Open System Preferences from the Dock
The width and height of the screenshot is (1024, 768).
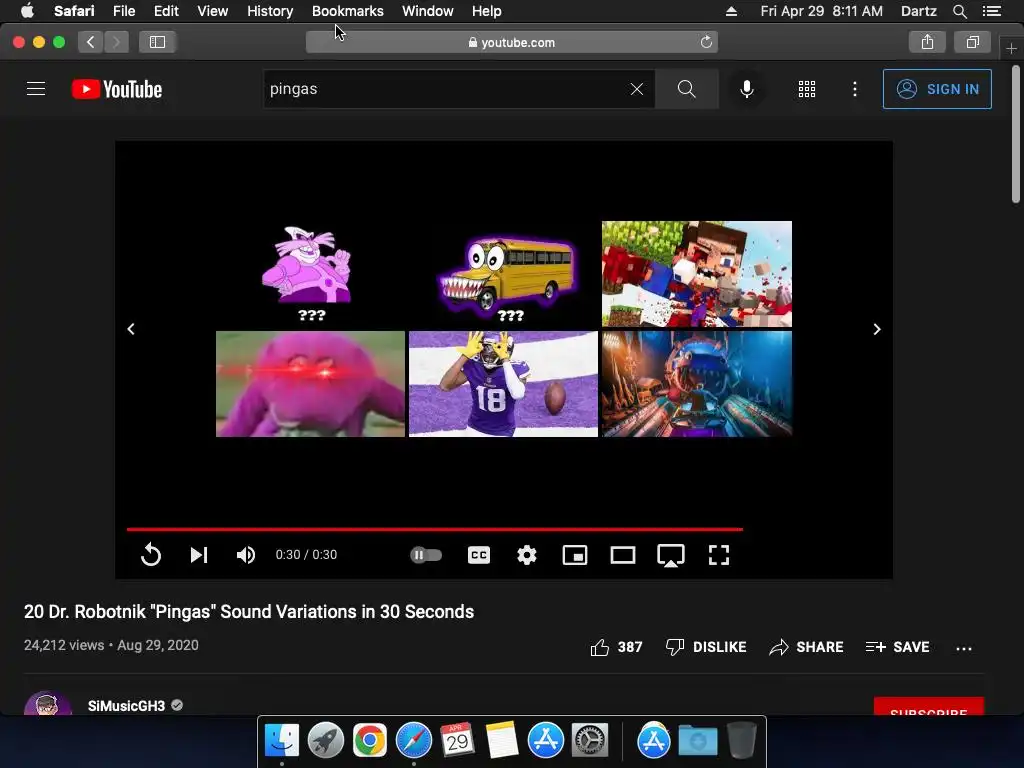(590, 740)
